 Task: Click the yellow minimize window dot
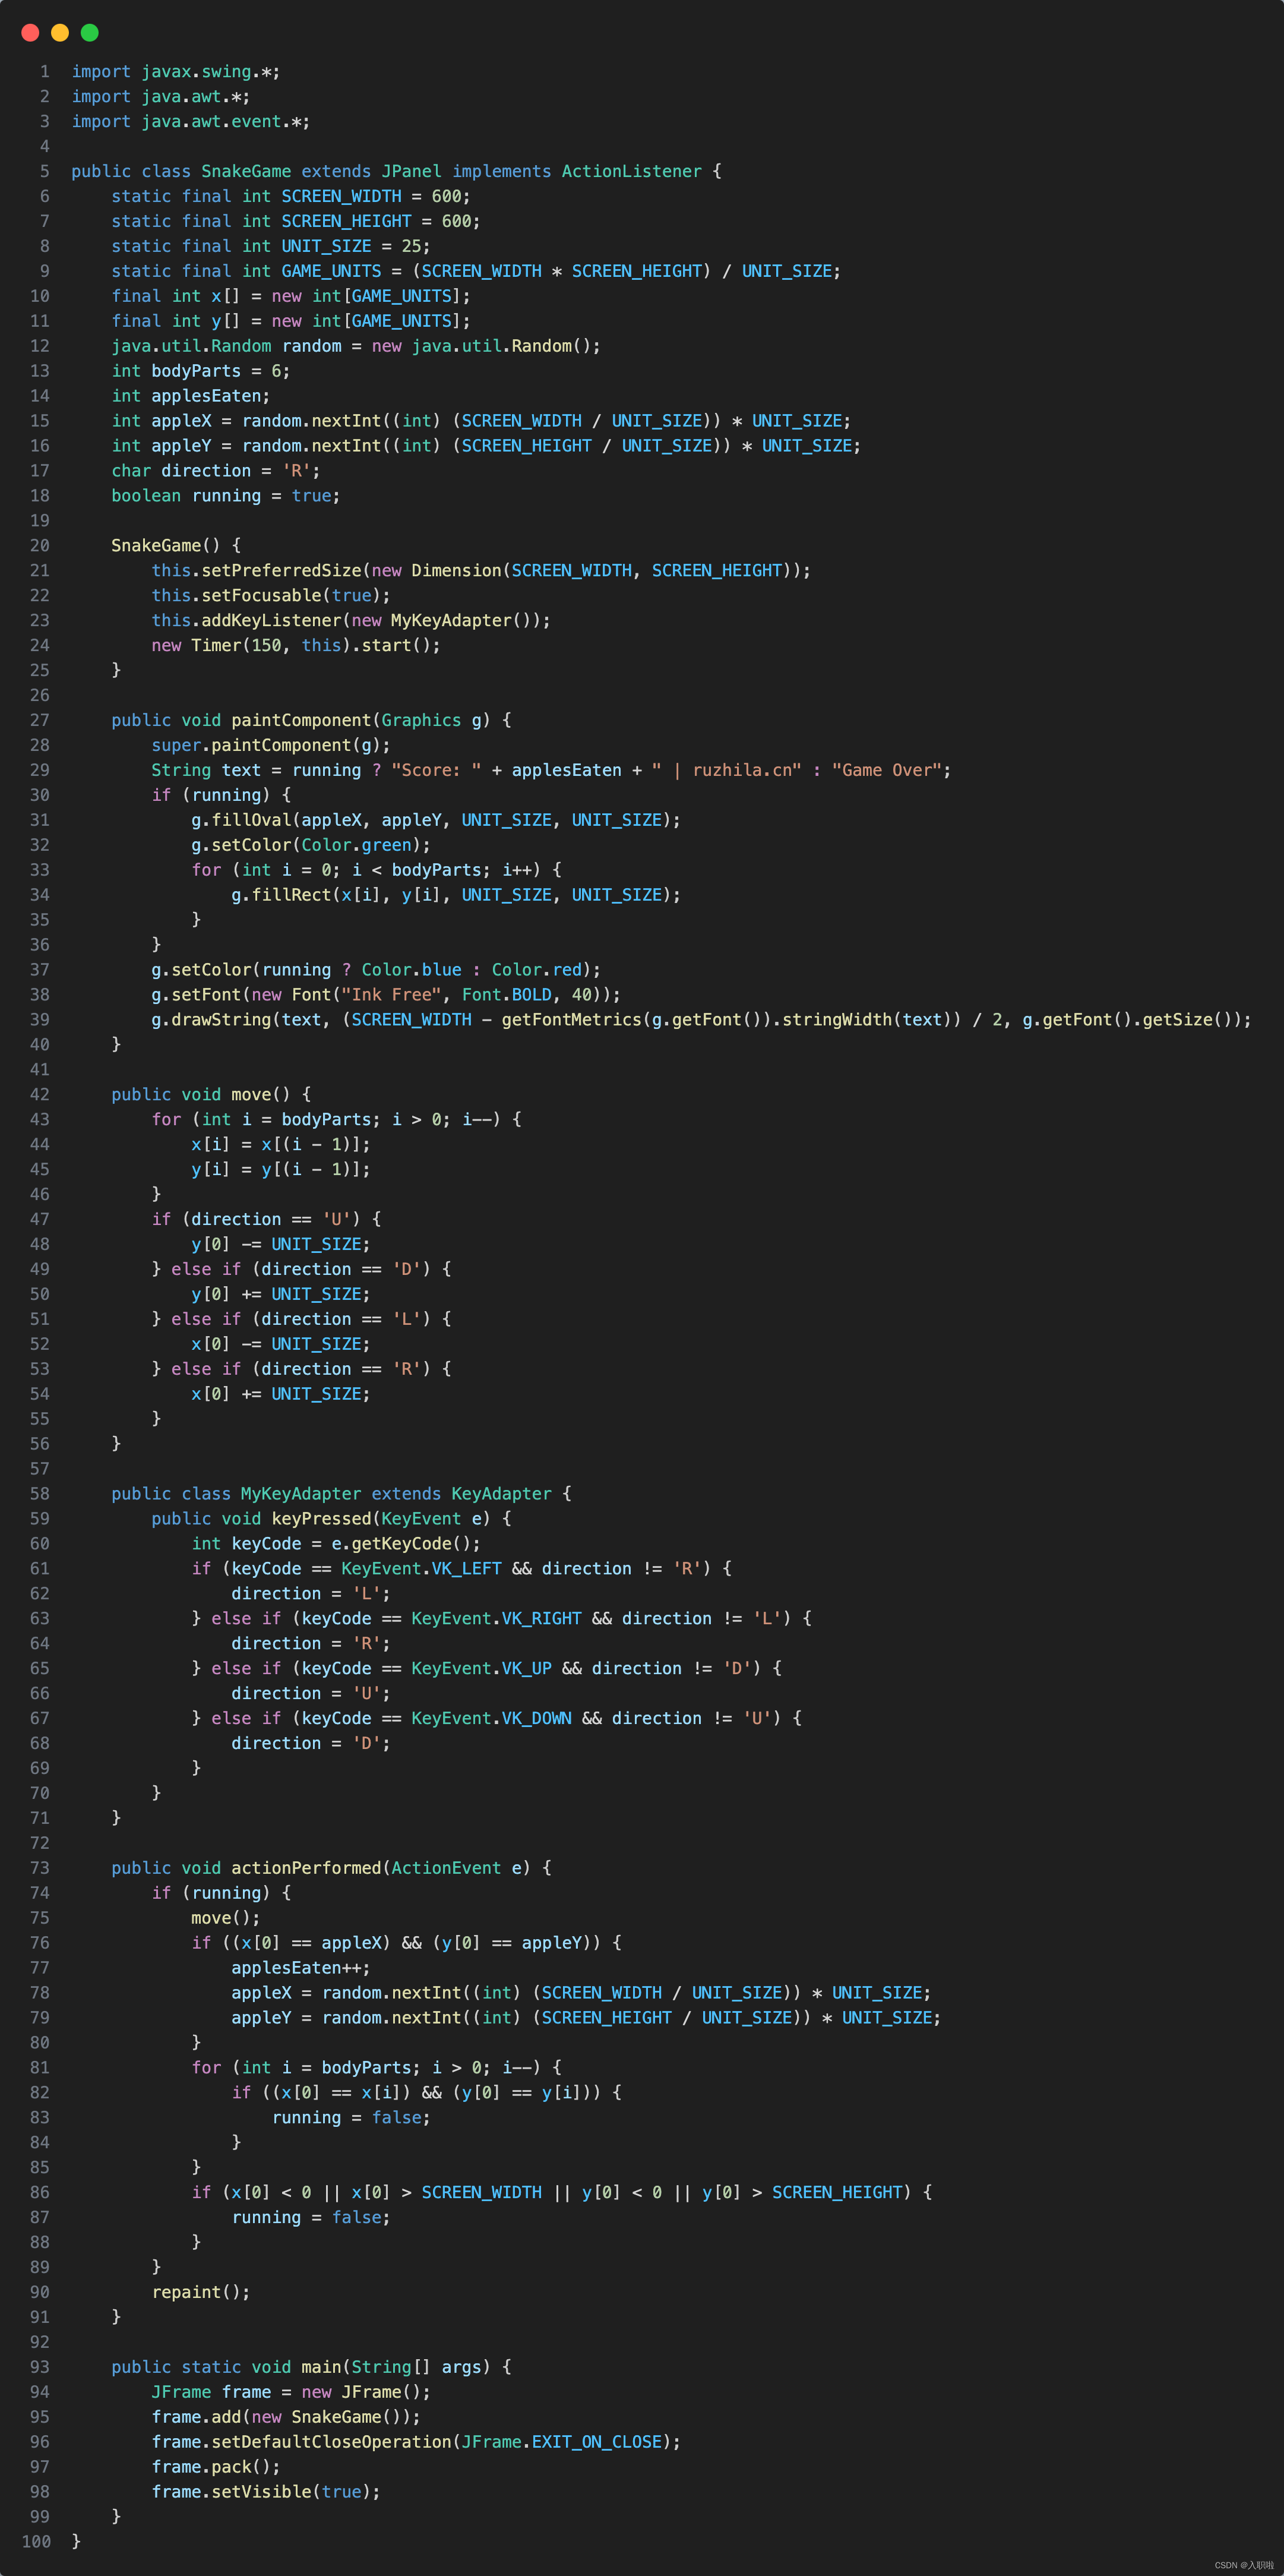(60, 33)
